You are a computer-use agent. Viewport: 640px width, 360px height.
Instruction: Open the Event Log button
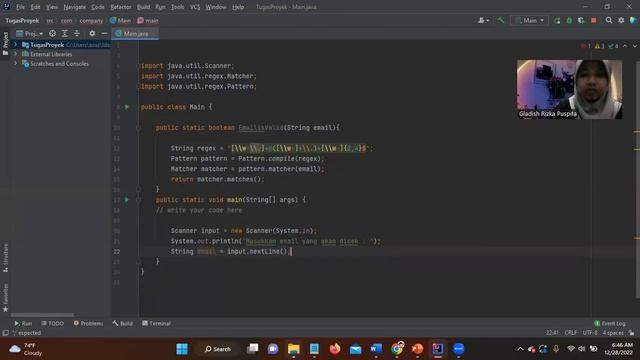click(x=609, y=323)
